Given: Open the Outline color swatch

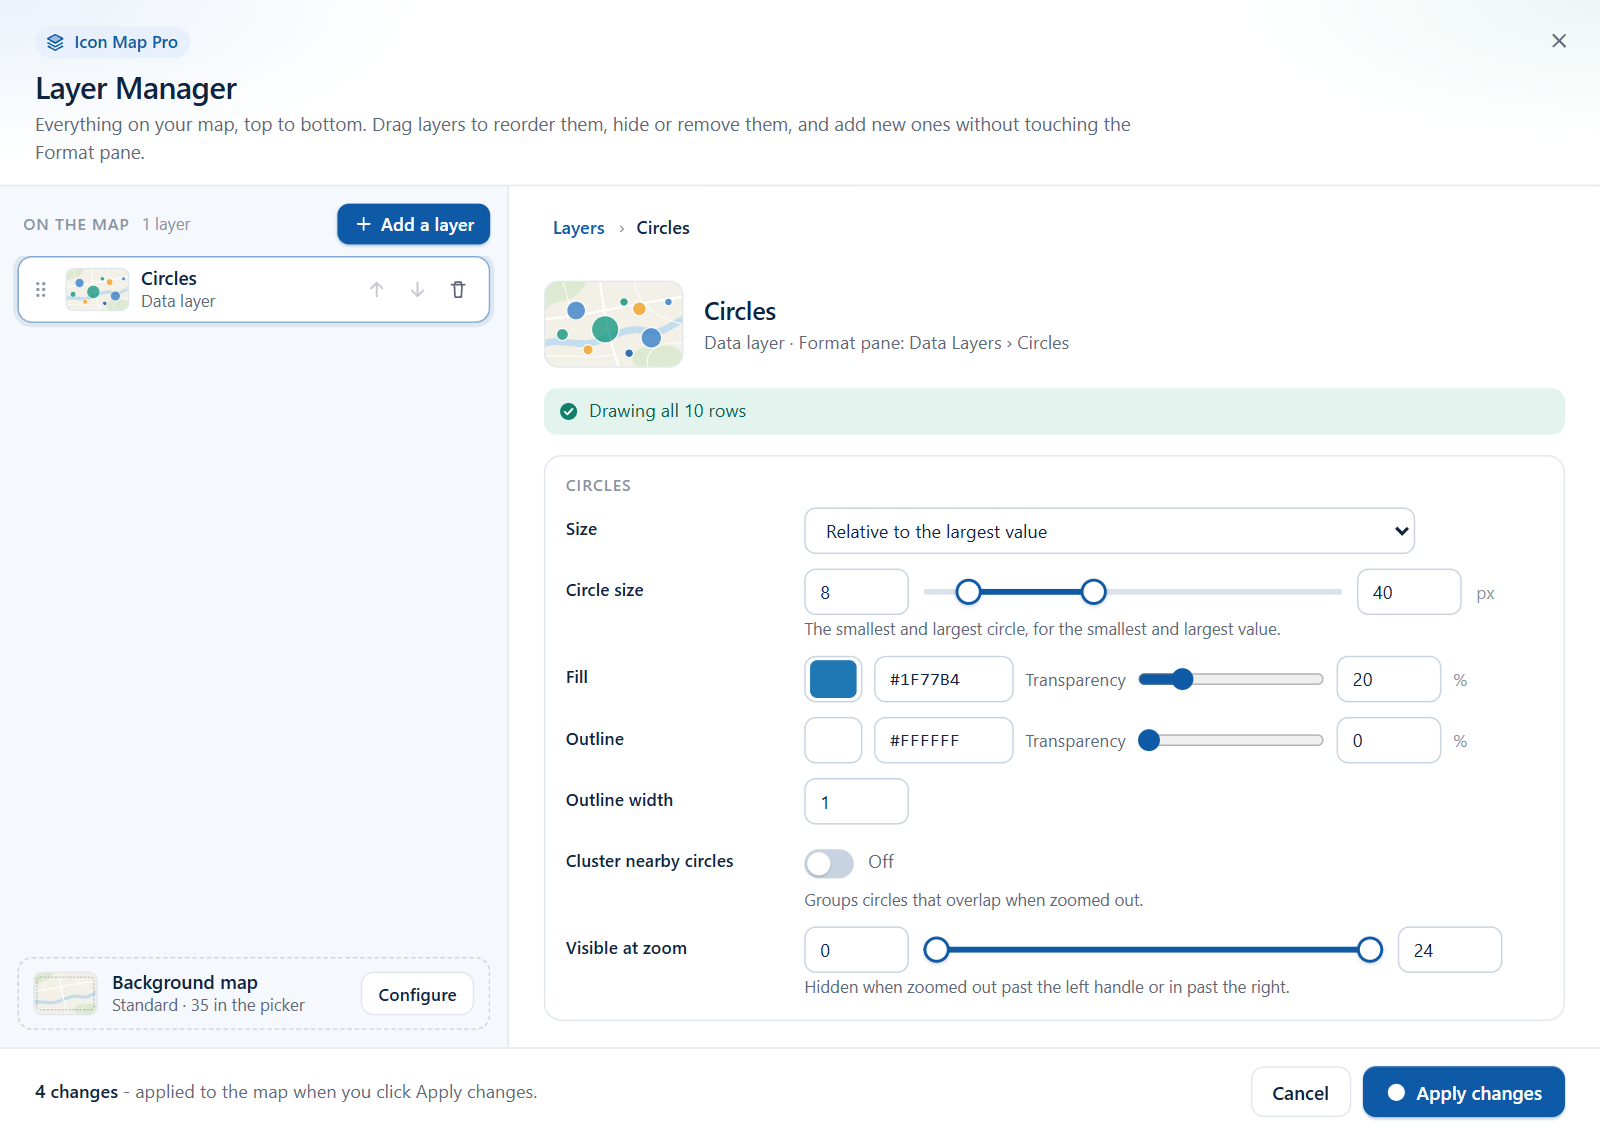Looking at the screenshot, I should coord(833,740).
